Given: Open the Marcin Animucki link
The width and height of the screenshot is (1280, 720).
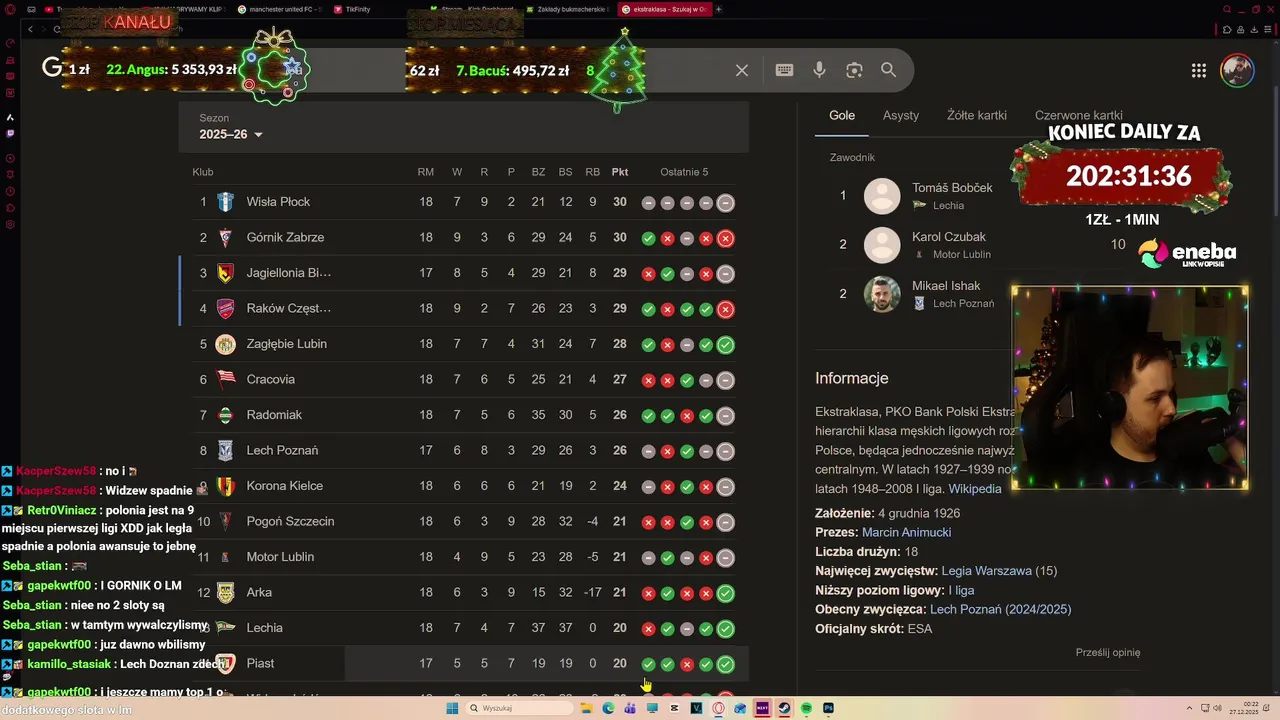Looking at the screenshot, I should (906, 532).
